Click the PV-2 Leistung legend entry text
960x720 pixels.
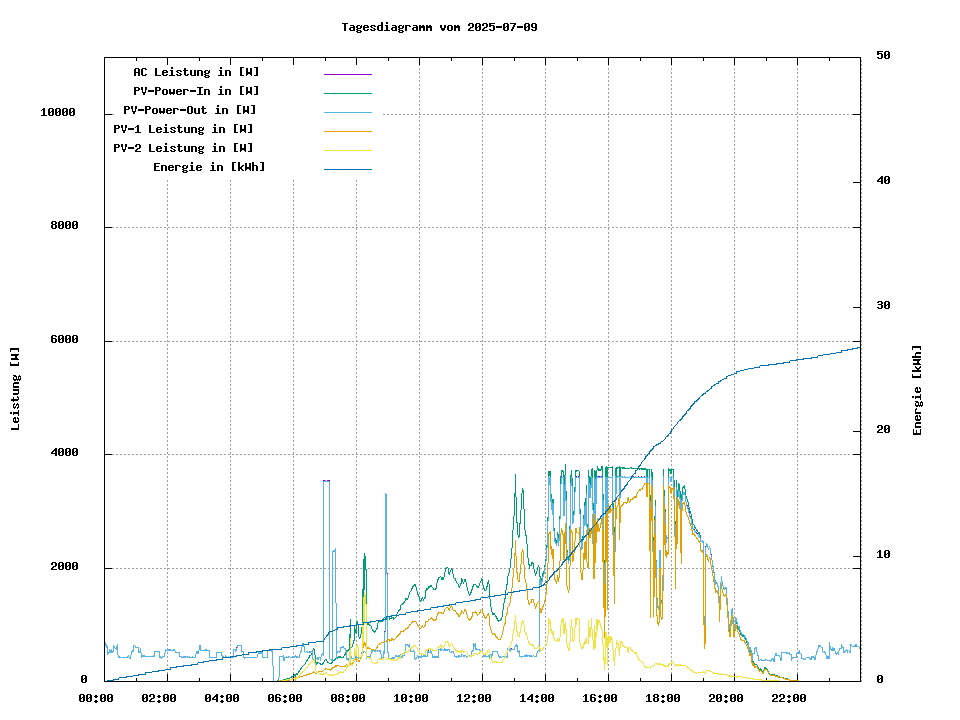click(183, 148)
